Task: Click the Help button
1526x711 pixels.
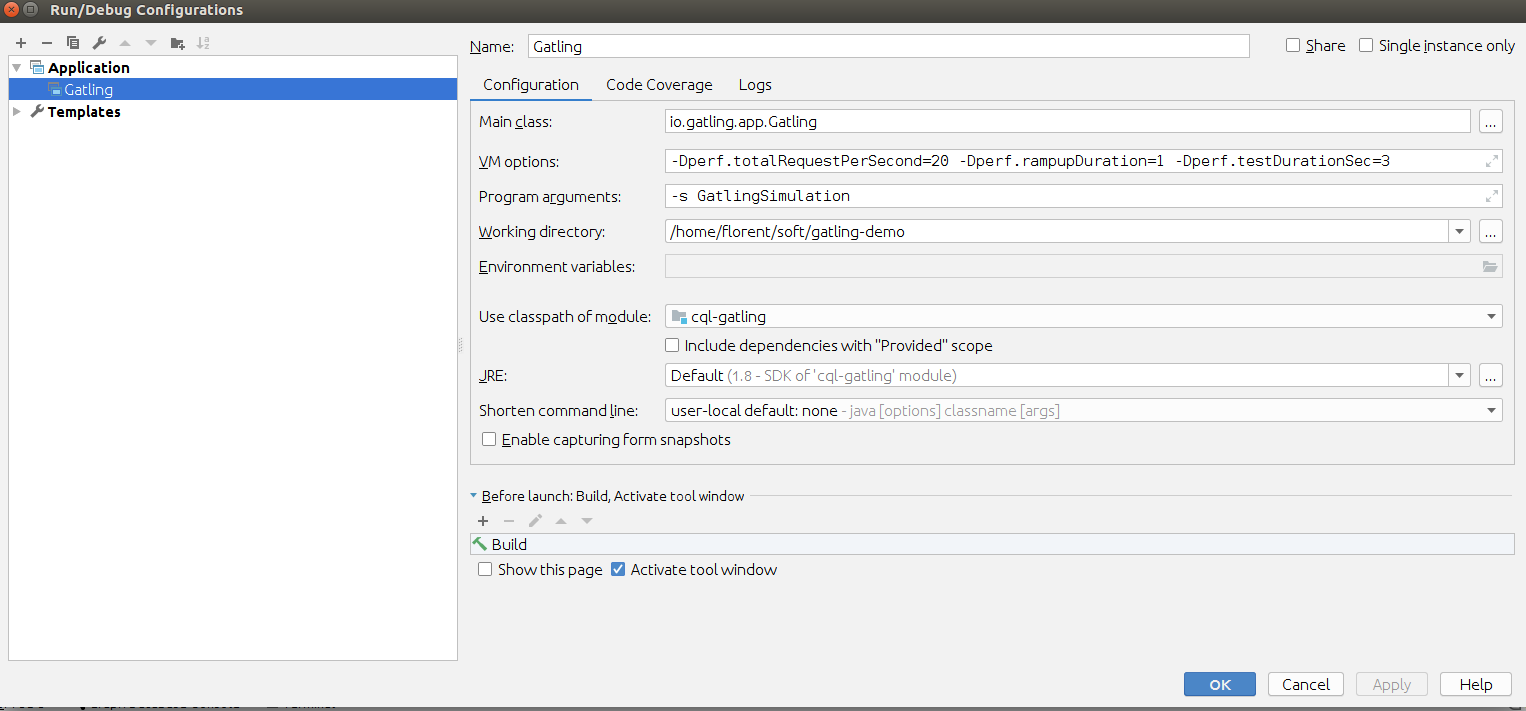Action: click(1476, 684)
